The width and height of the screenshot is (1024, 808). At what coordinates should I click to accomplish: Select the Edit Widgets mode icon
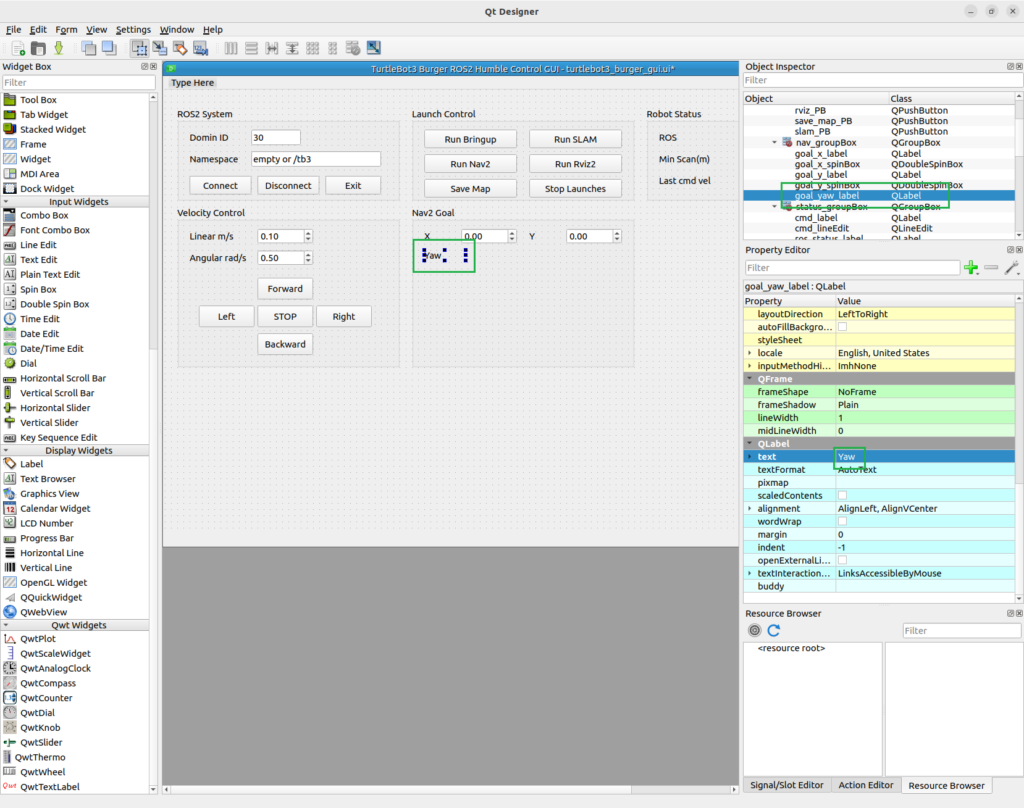click(139, 48)
